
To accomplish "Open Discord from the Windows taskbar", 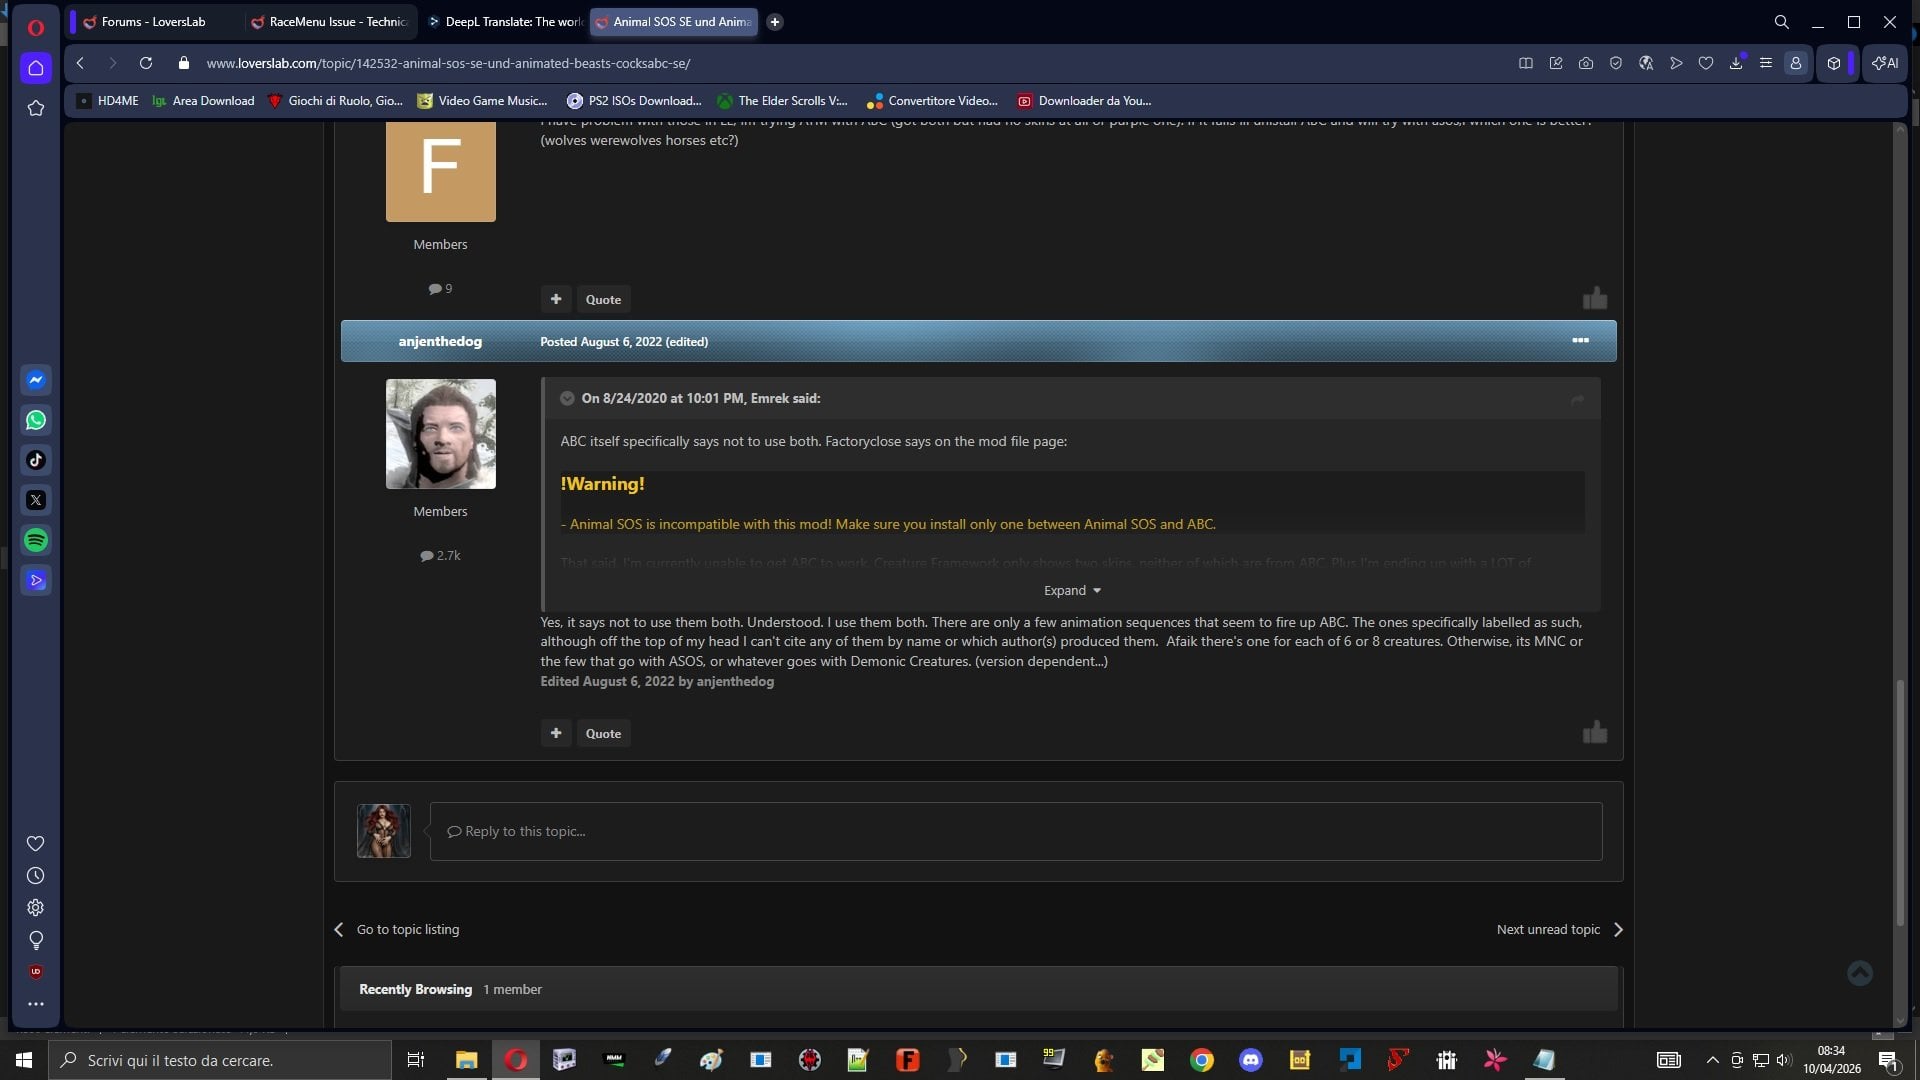I will pos(1251,1060).
